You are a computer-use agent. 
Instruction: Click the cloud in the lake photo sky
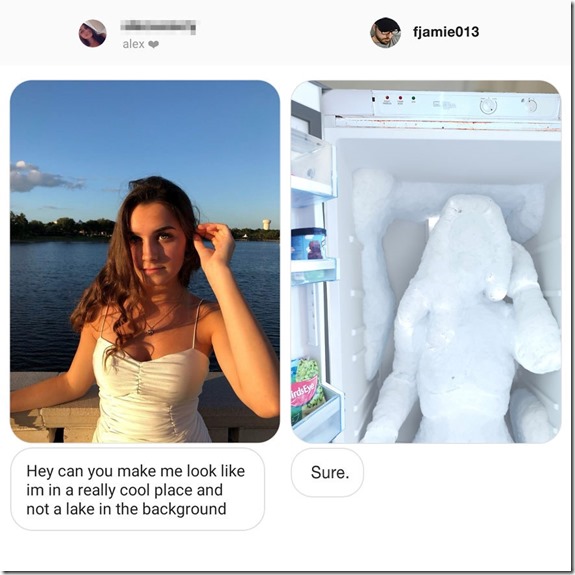tap(44, 177)
